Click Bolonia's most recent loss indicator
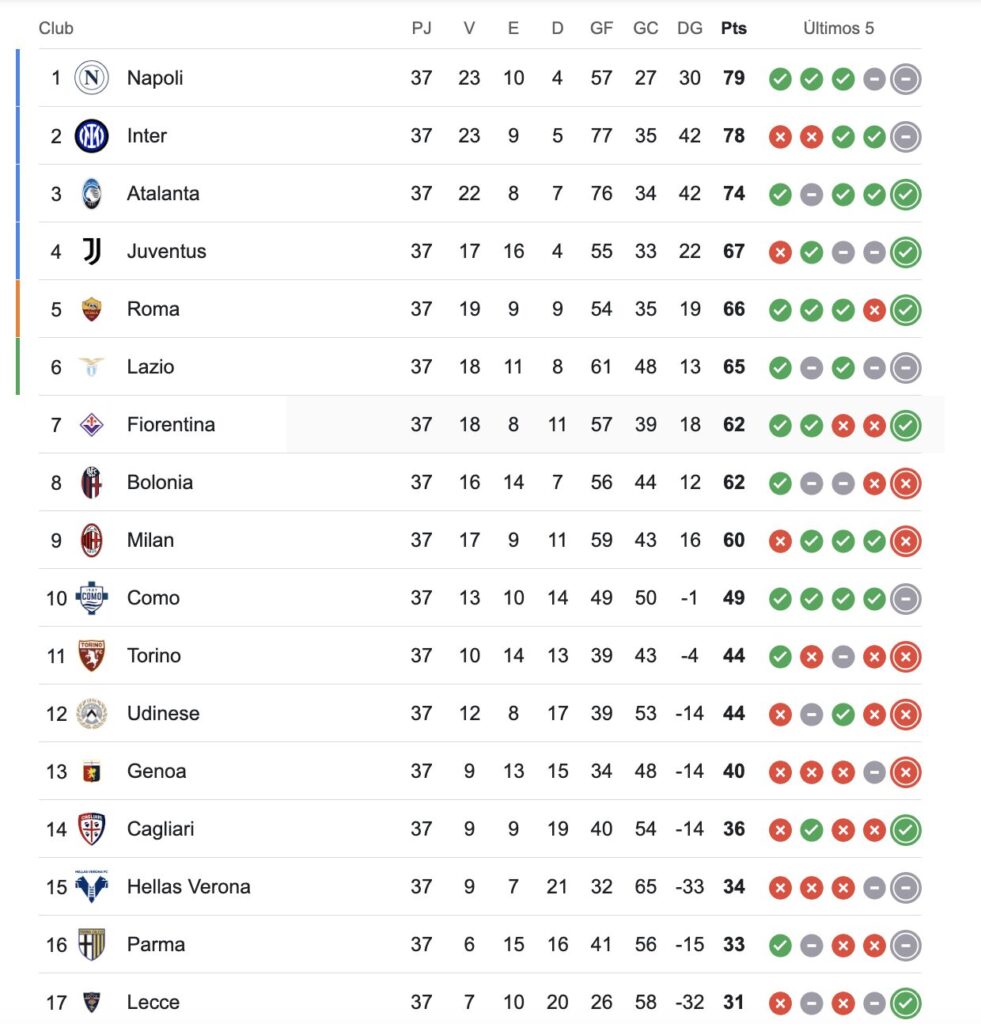The image size is (981, 1024). [906, 483]
